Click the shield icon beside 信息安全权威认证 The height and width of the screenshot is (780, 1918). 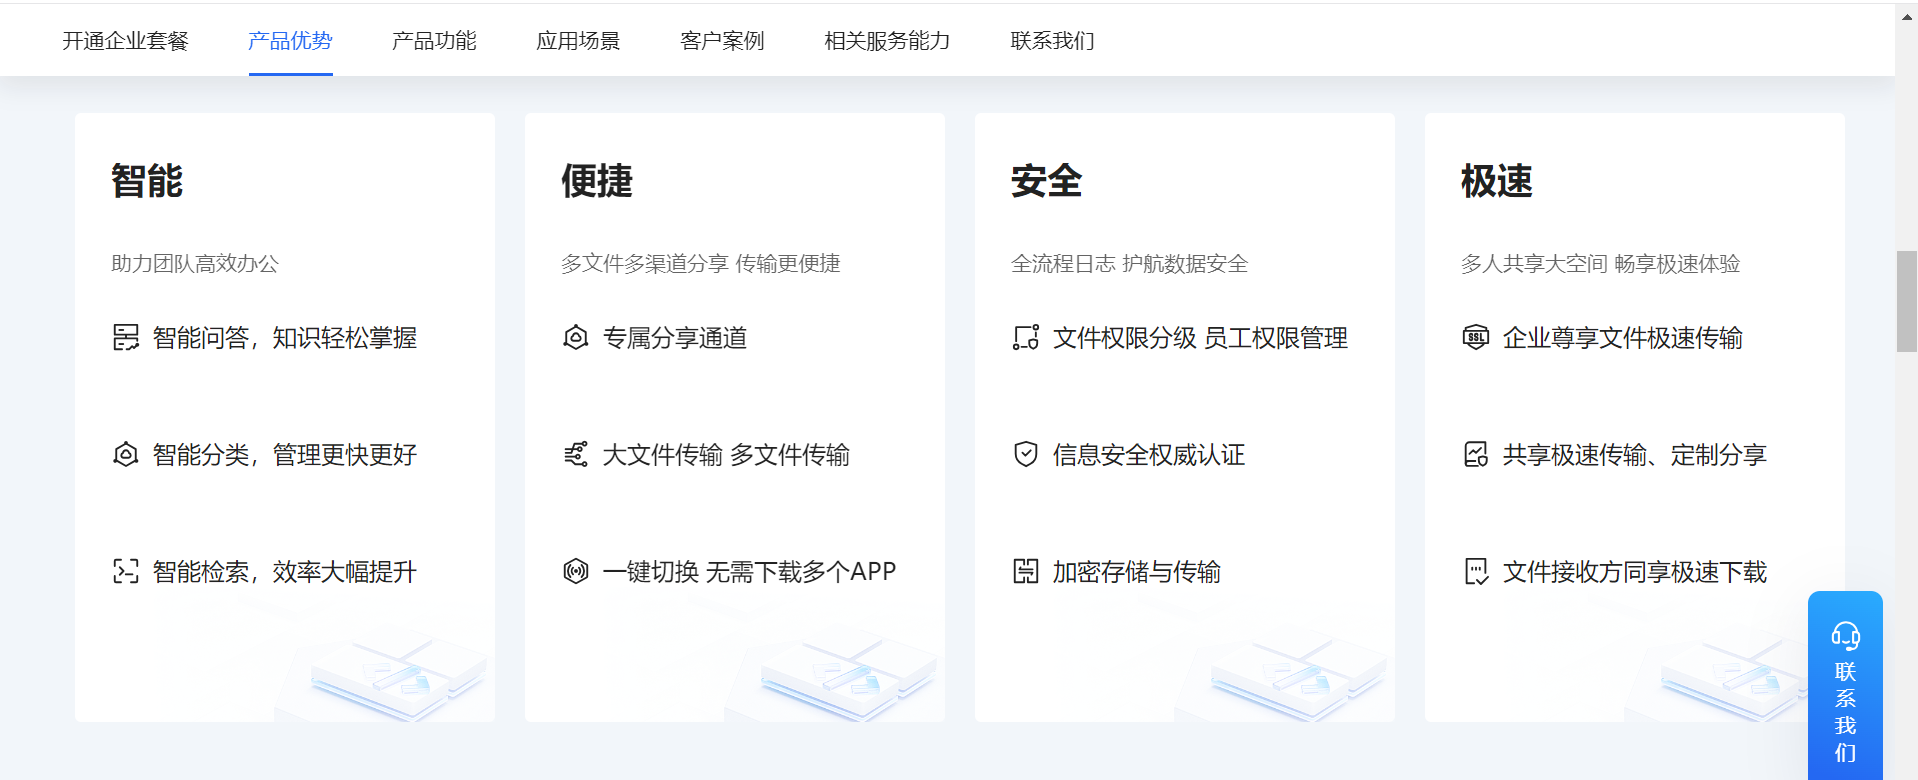[1026, 455]
